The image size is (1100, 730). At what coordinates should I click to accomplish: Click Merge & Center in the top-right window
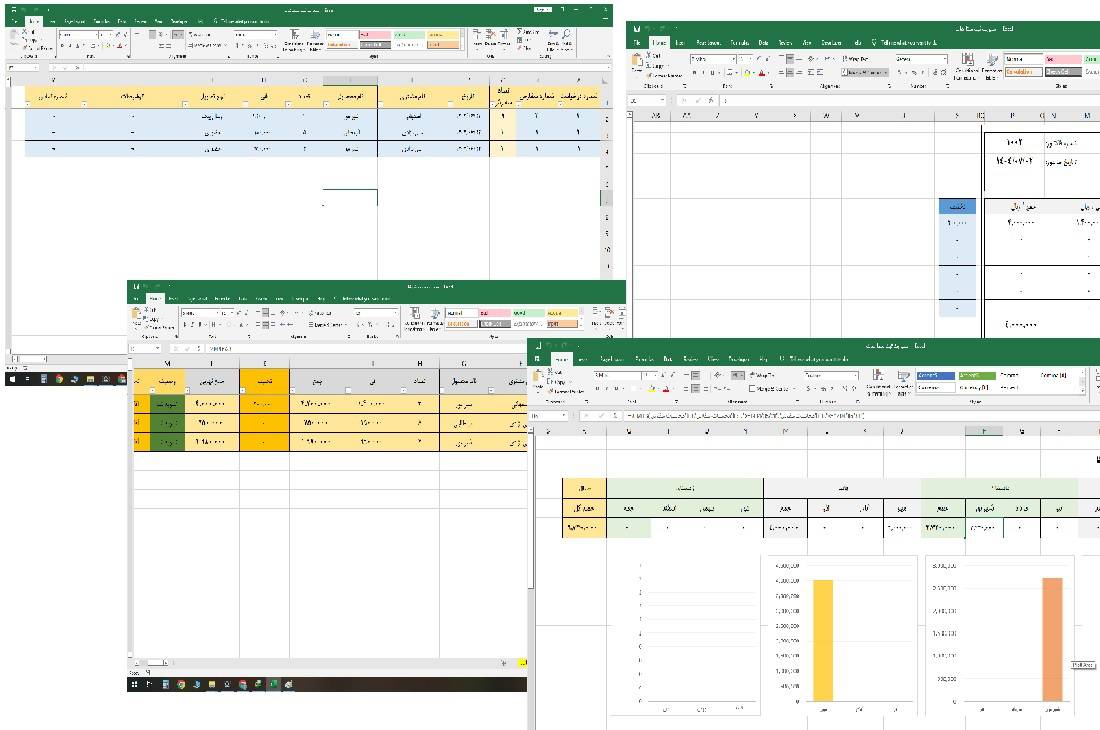click(x=864, y=73)
